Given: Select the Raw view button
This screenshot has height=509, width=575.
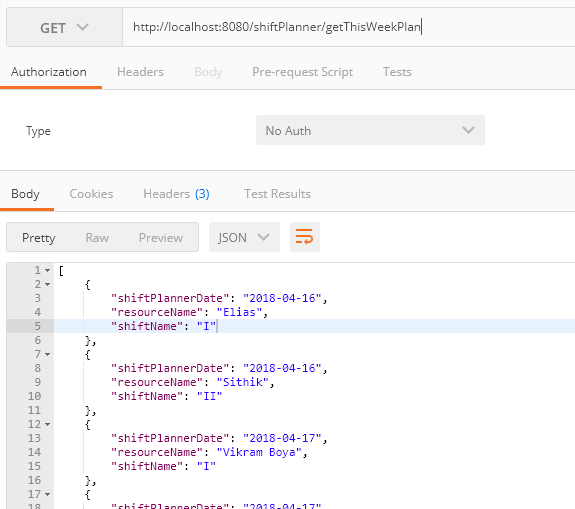Looking at the screenshot, I should (x=97, y=238).
